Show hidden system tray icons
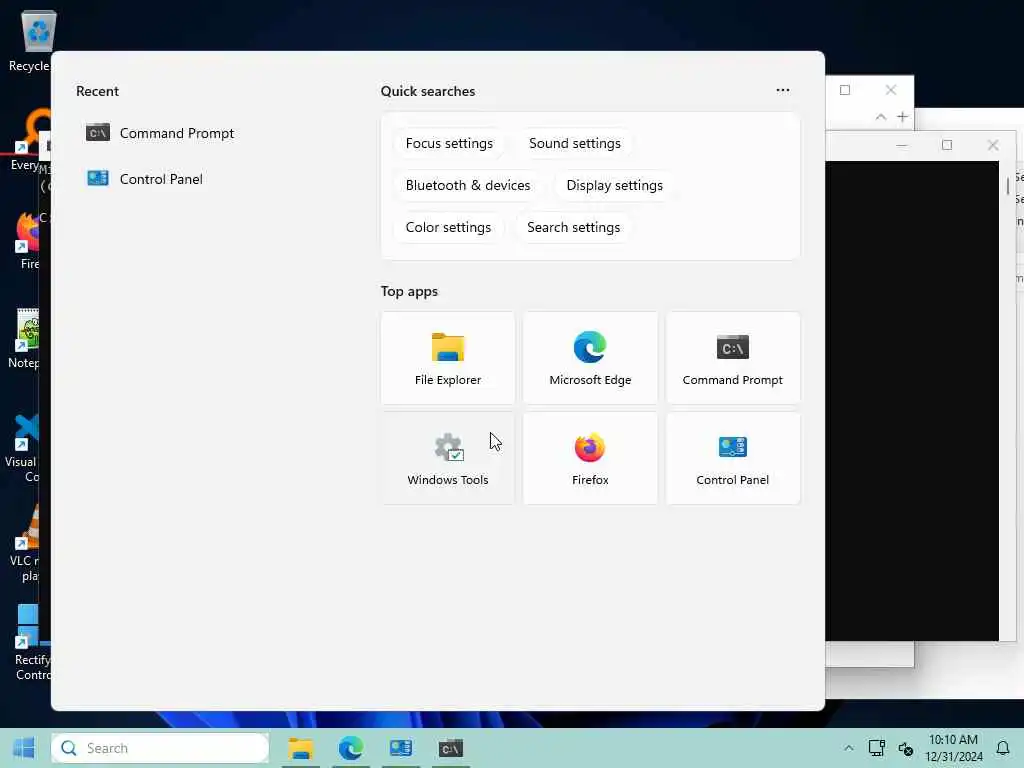 click(x=848, y=748)
